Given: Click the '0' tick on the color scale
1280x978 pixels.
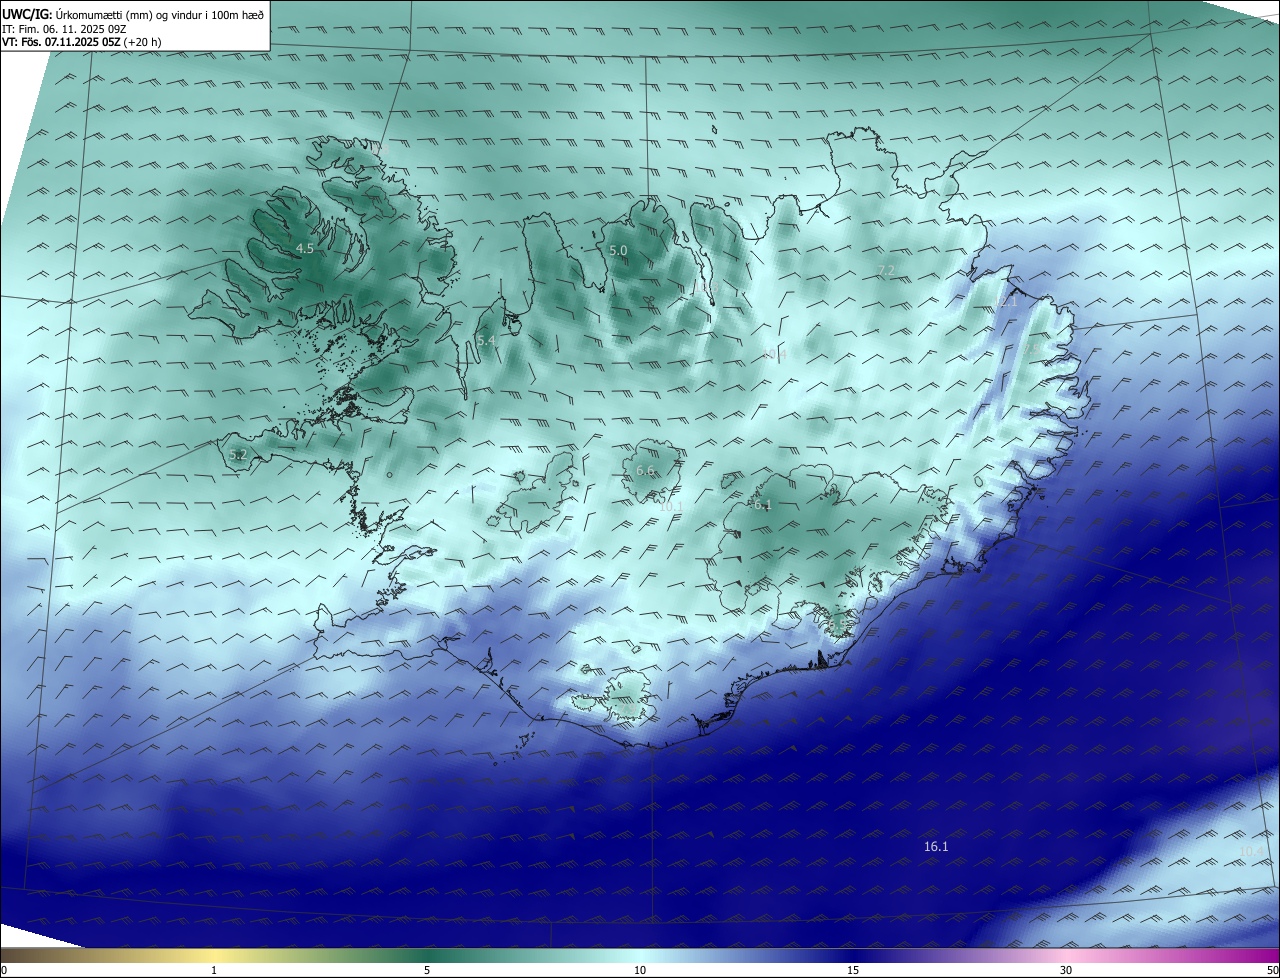Looking at the screenshot, I should [x=4, y=970].
